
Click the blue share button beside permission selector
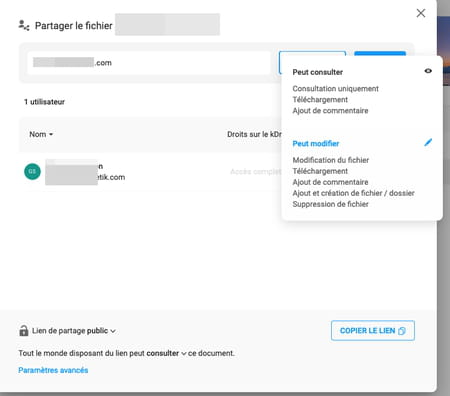(x=380, y=53)
